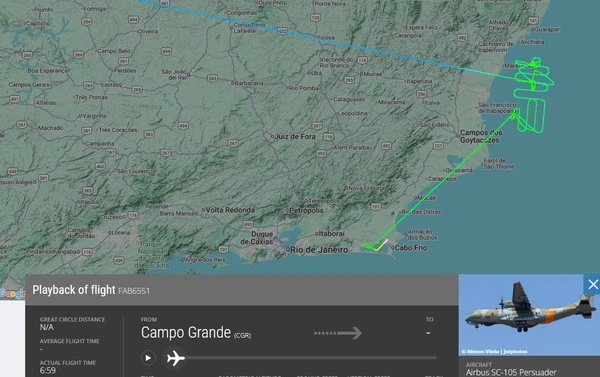Click the Itaperuna map label
Image resolution: width=600 pixels, height=377 pixels.
(x=419, y=81)
